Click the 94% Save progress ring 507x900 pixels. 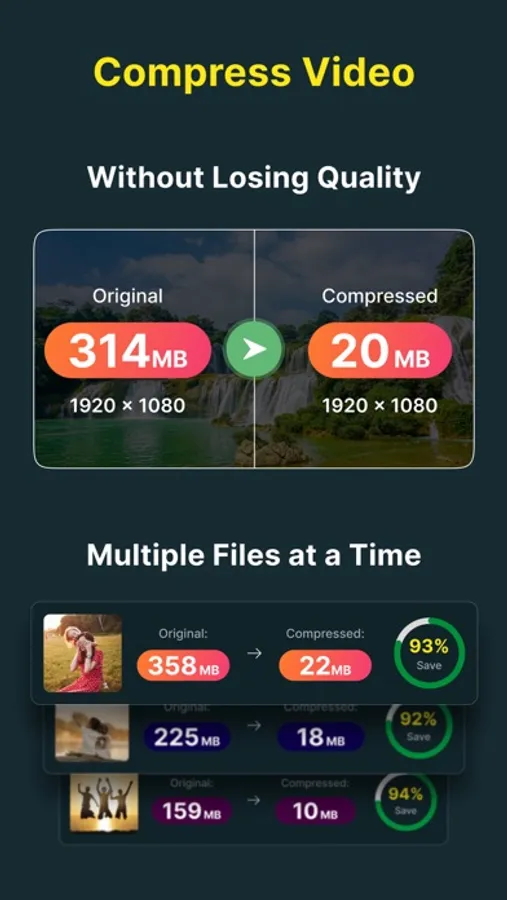pos(405,801)
